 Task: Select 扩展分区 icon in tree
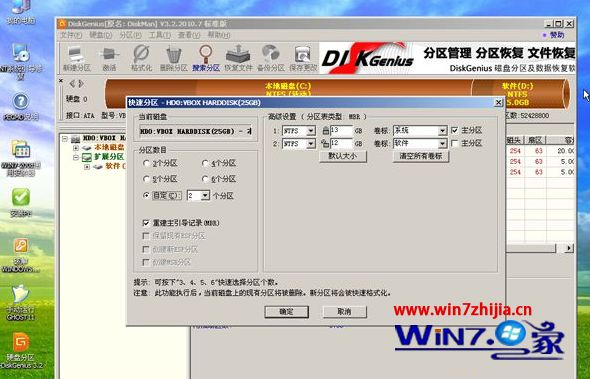pos(87,157)
